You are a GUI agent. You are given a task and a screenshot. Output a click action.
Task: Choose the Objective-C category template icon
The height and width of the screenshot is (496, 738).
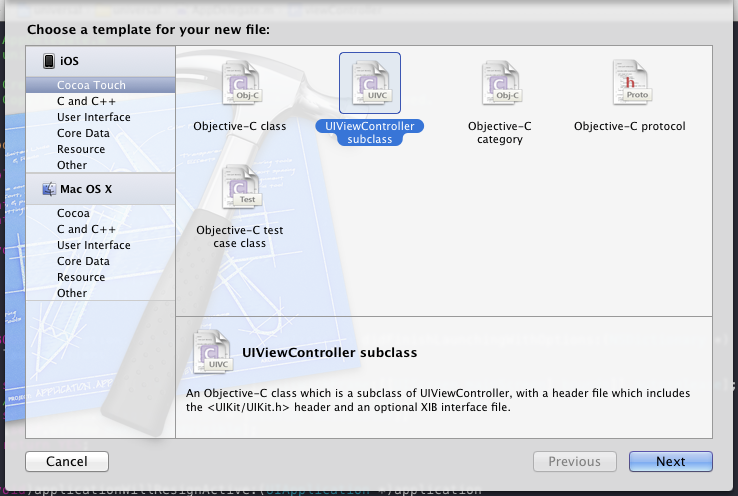coord(499,84)
